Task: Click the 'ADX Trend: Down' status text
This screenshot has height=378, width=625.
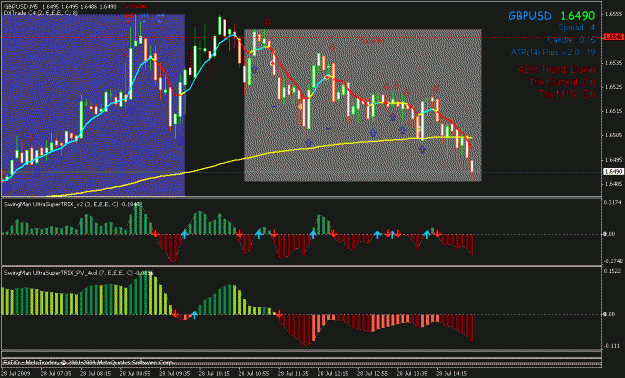Action: click(556, 69)
